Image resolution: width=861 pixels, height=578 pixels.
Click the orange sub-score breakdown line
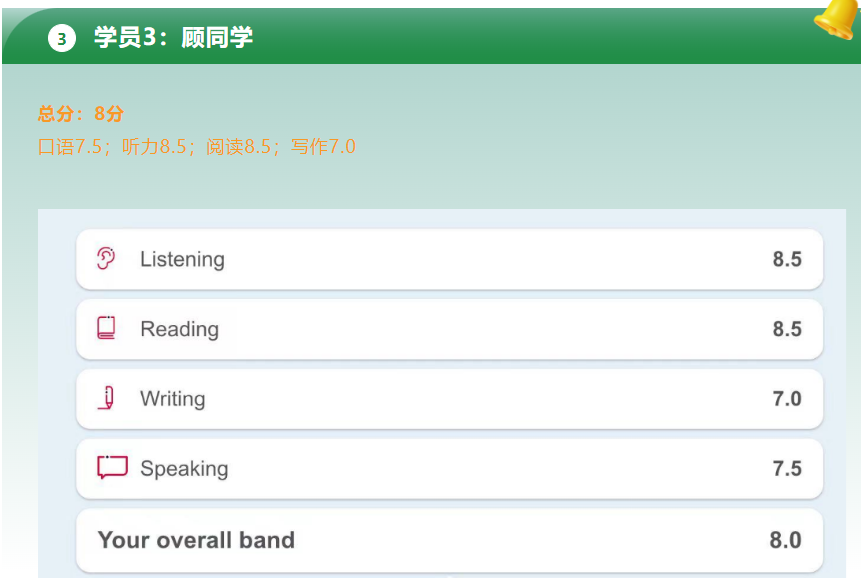(197, 147)
